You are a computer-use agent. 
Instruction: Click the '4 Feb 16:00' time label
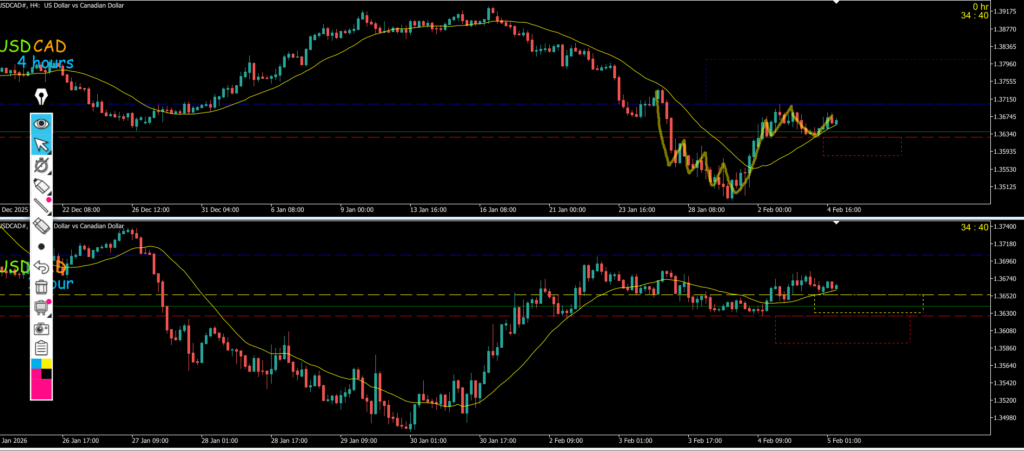[x=843, y=210]
